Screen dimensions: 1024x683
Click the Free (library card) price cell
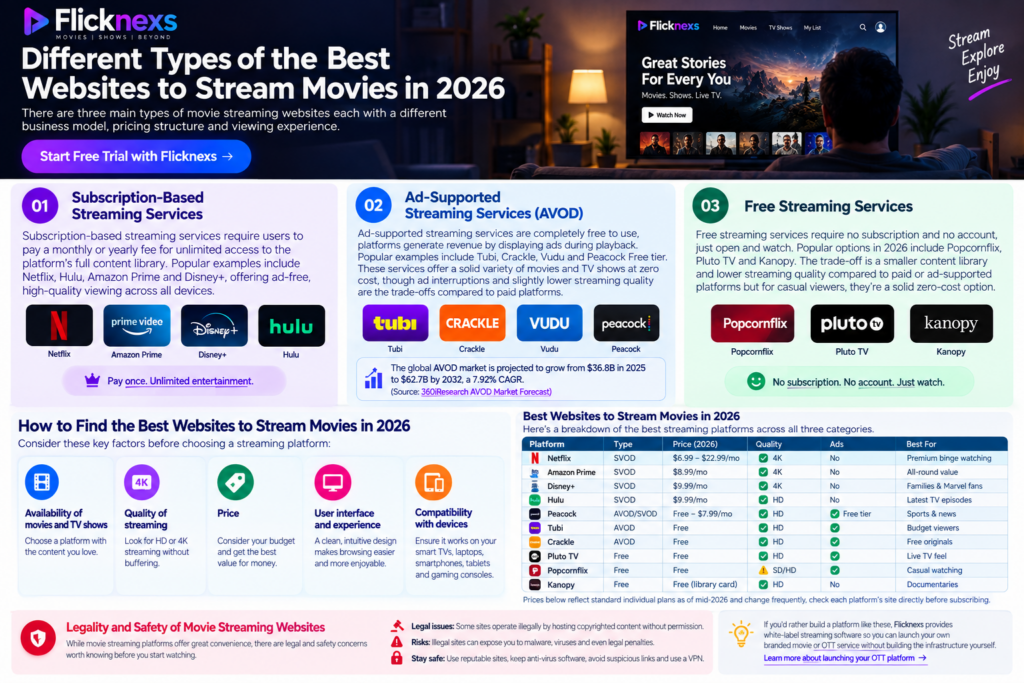(x=705, y=584)
